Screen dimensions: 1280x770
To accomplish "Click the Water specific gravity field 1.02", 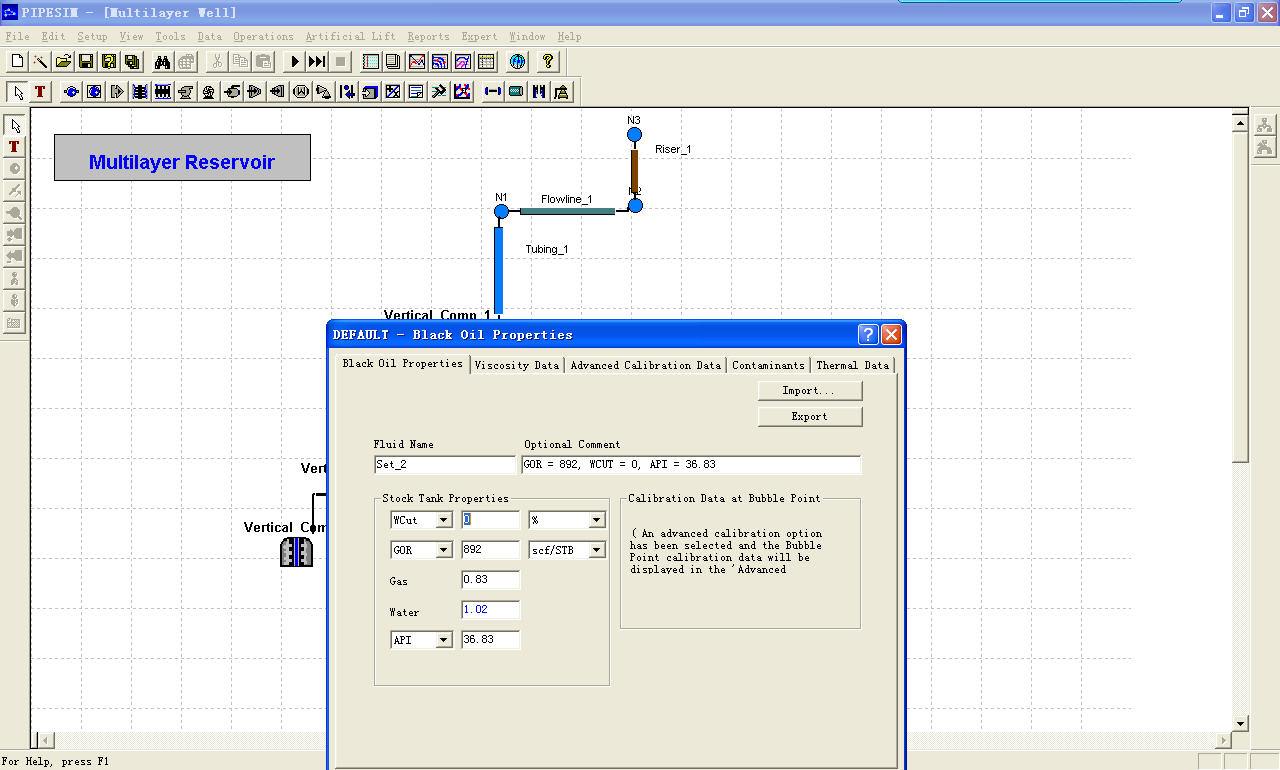I will [491, 610].
